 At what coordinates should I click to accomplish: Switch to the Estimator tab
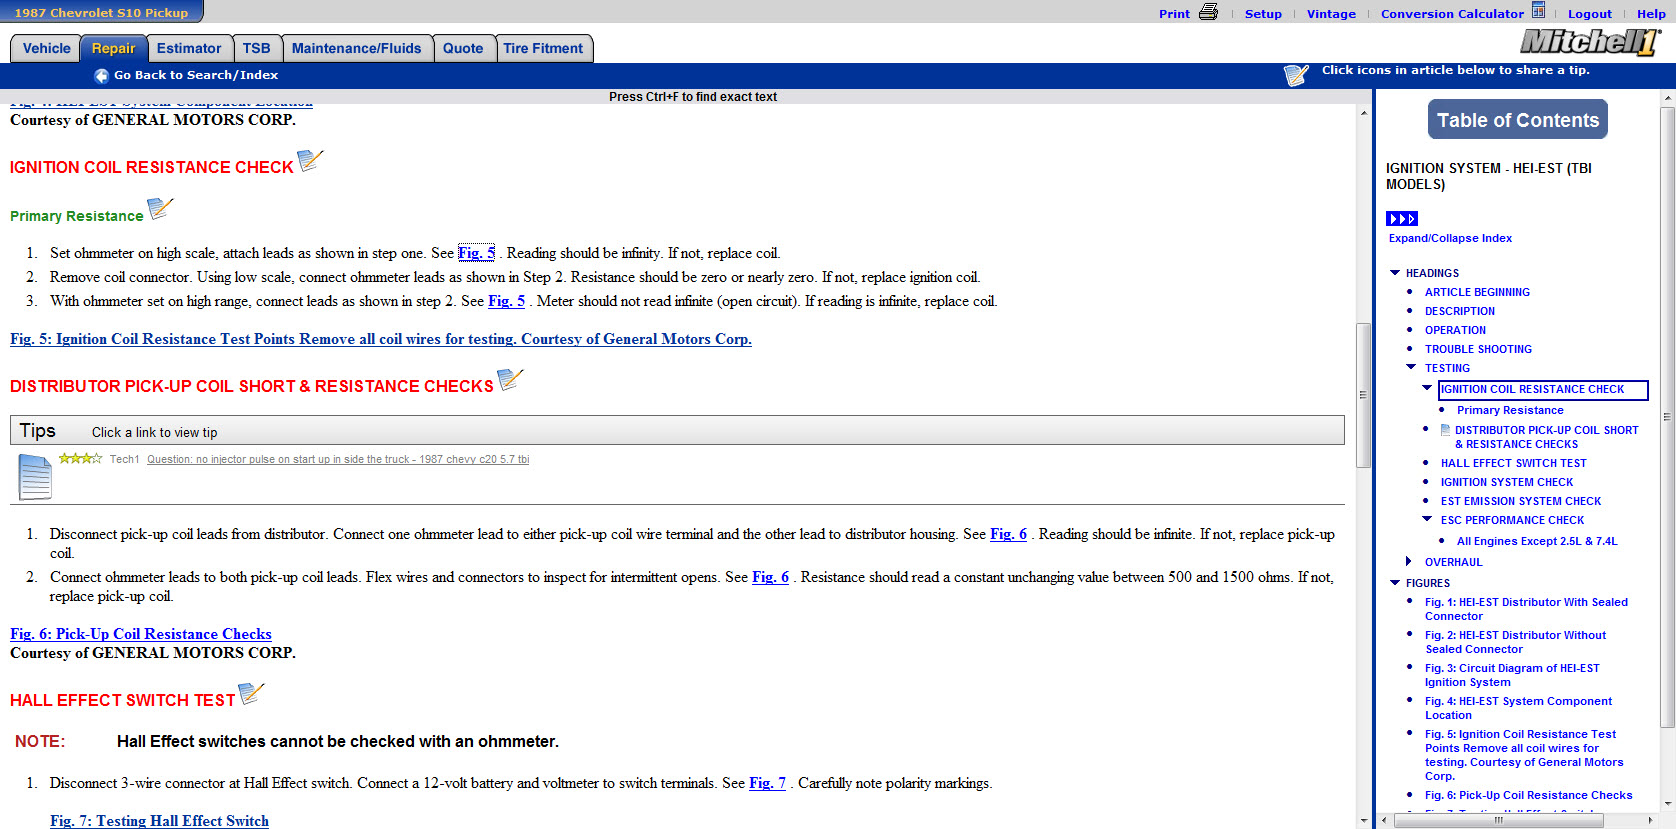coord(189,48)
